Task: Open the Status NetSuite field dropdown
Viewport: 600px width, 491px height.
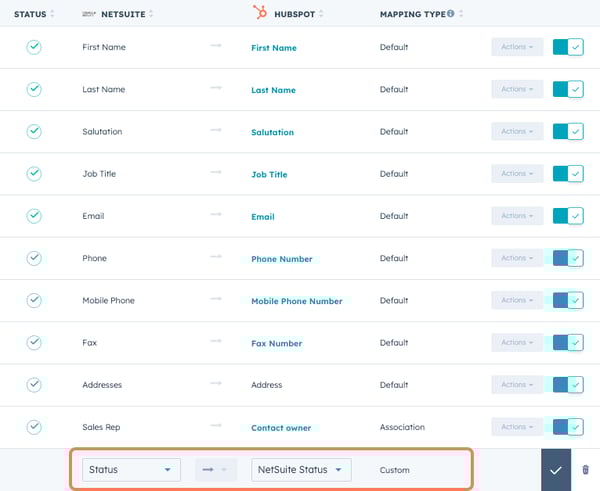Action: (x=131, y=470)
